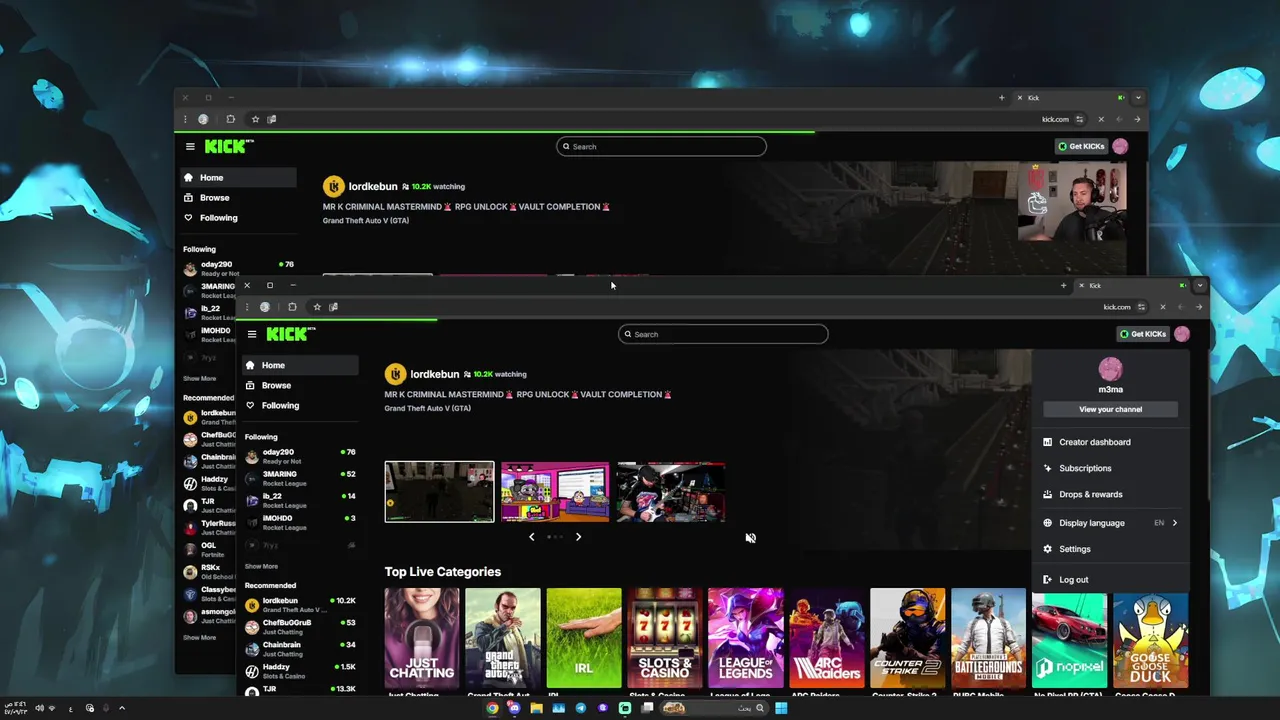Open 3MARING channel in front Following list
The width and height of the screenshot is (1280, 720).
tap(299, 478)
